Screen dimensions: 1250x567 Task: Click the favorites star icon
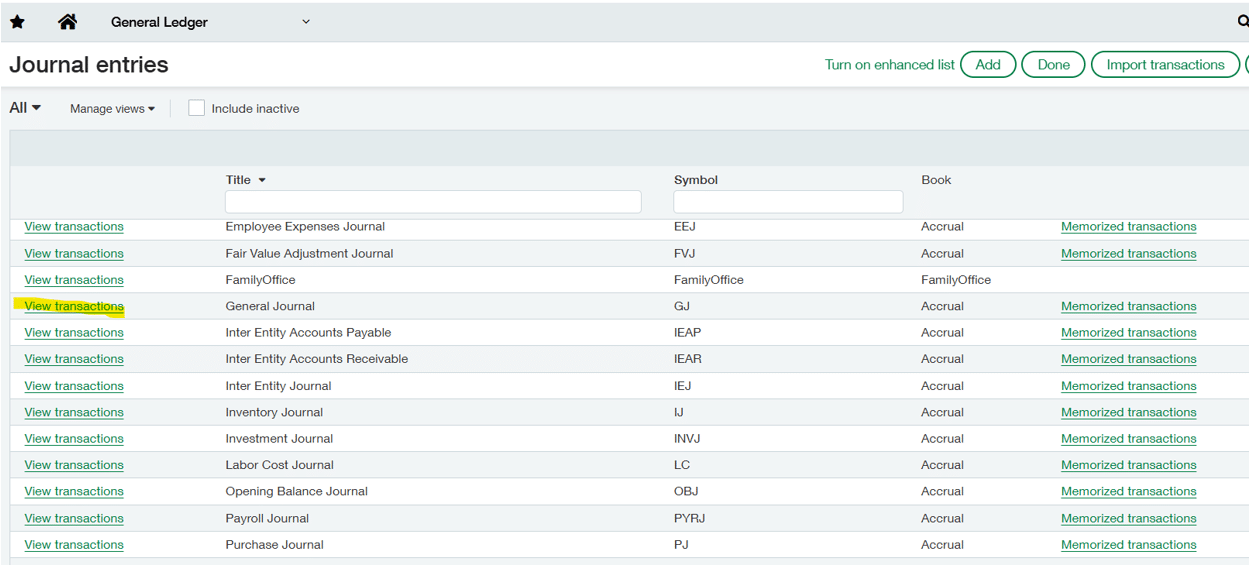(x=17, y=22)
